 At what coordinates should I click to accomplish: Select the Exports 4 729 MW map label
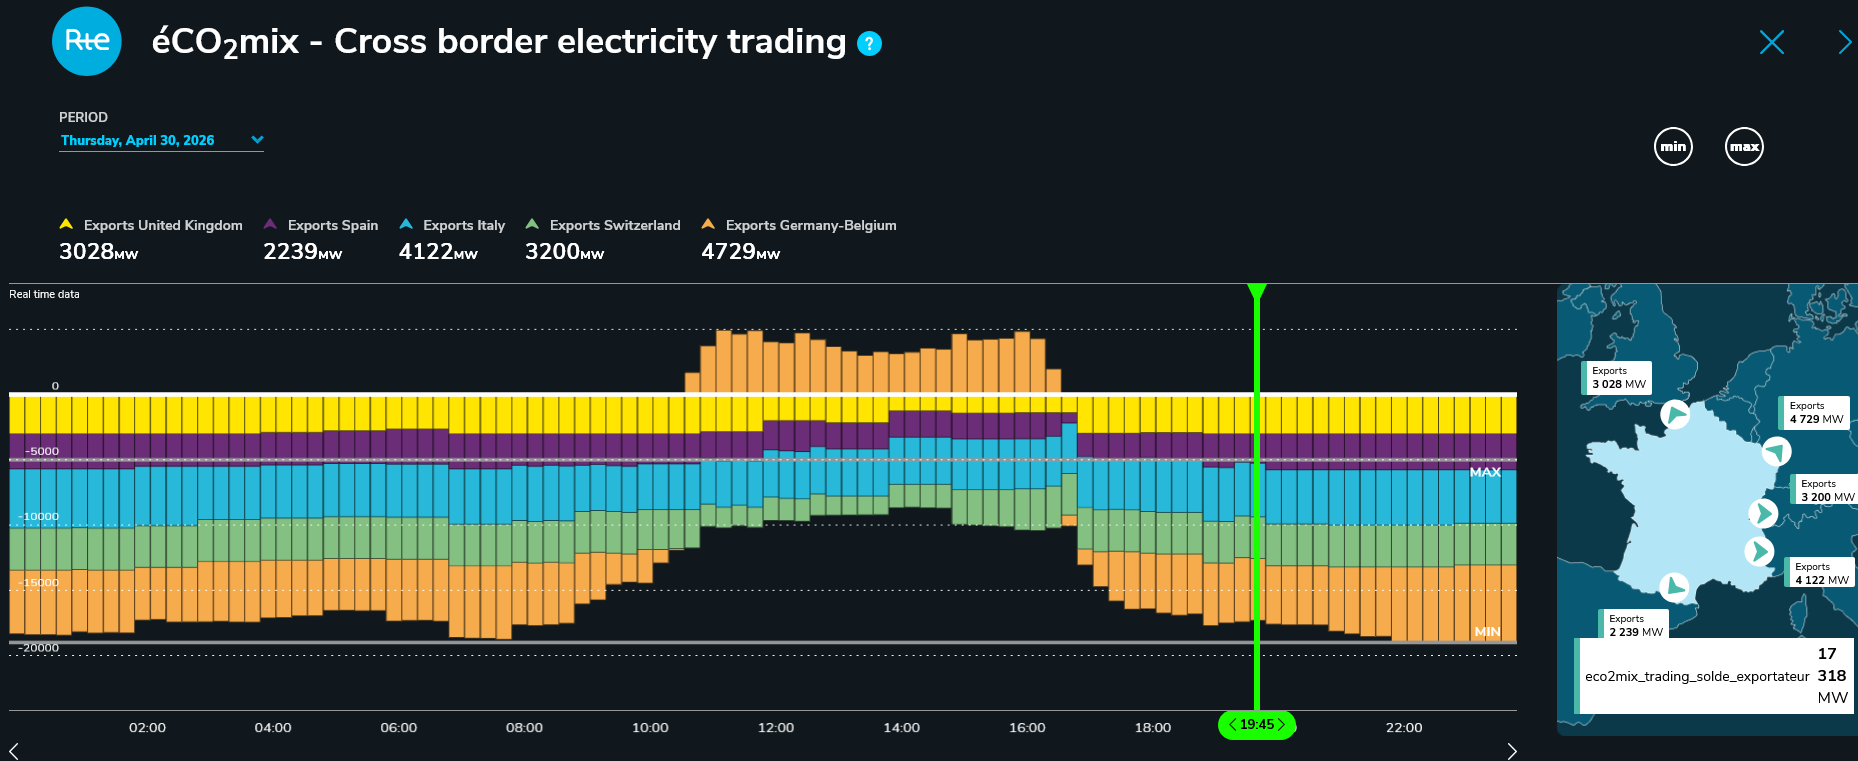pos(1815,413)
